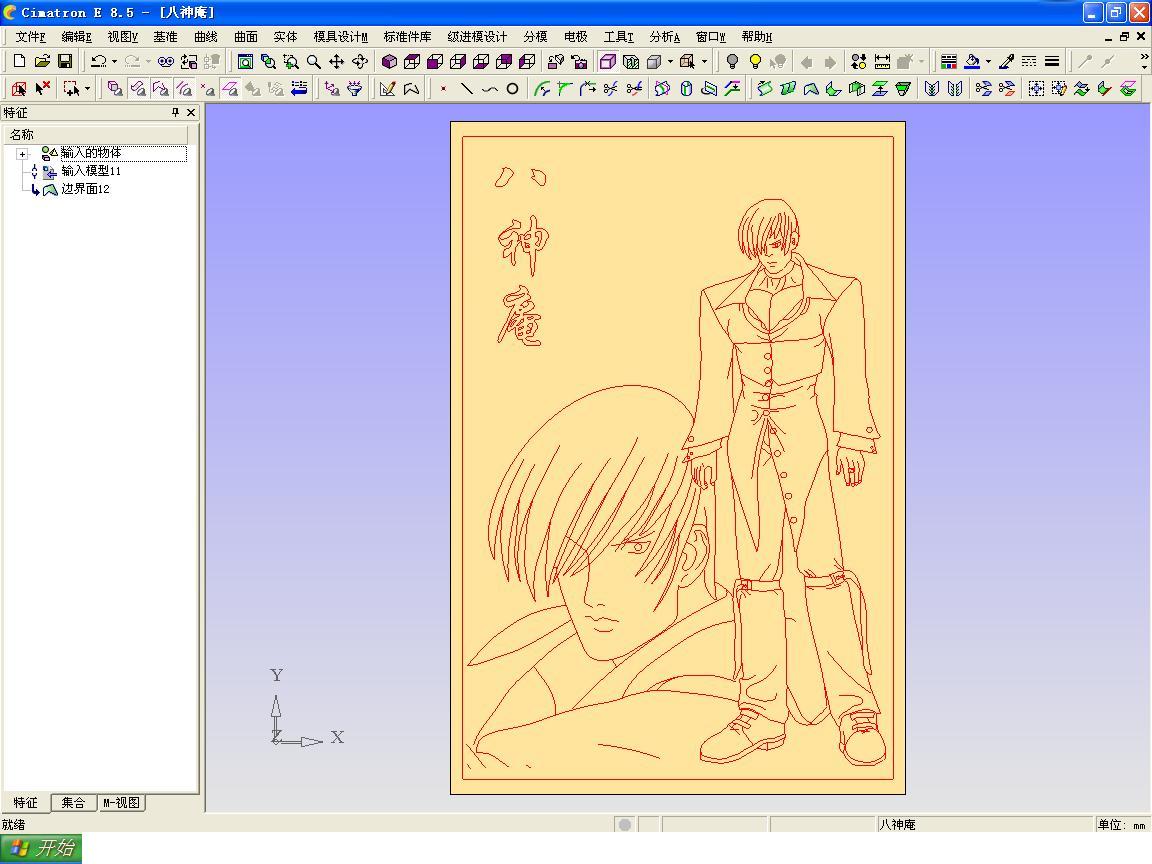Select the 边界面12 feature

point(85,189)
